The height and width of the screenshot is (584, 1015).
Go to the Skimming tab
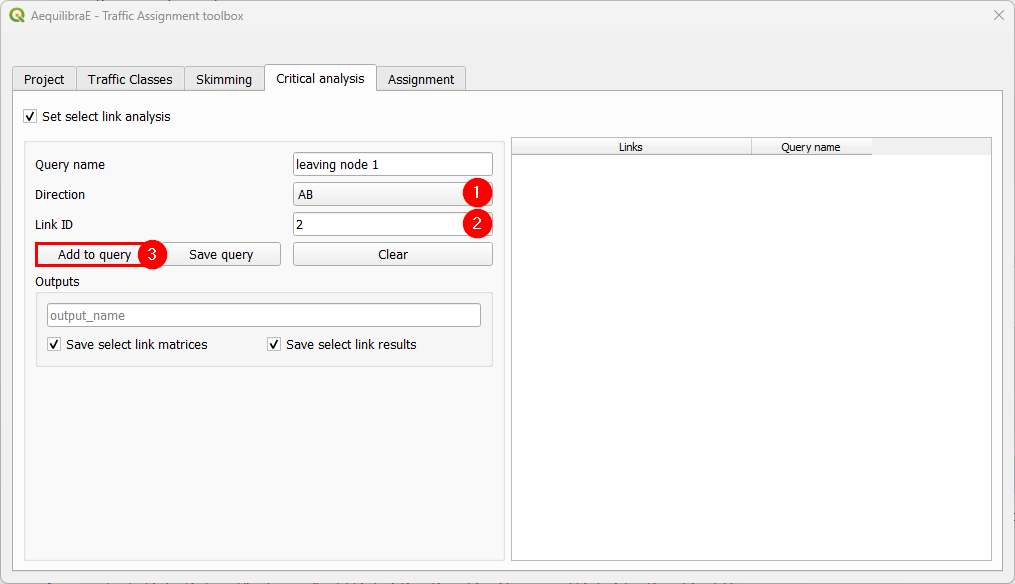224,79
